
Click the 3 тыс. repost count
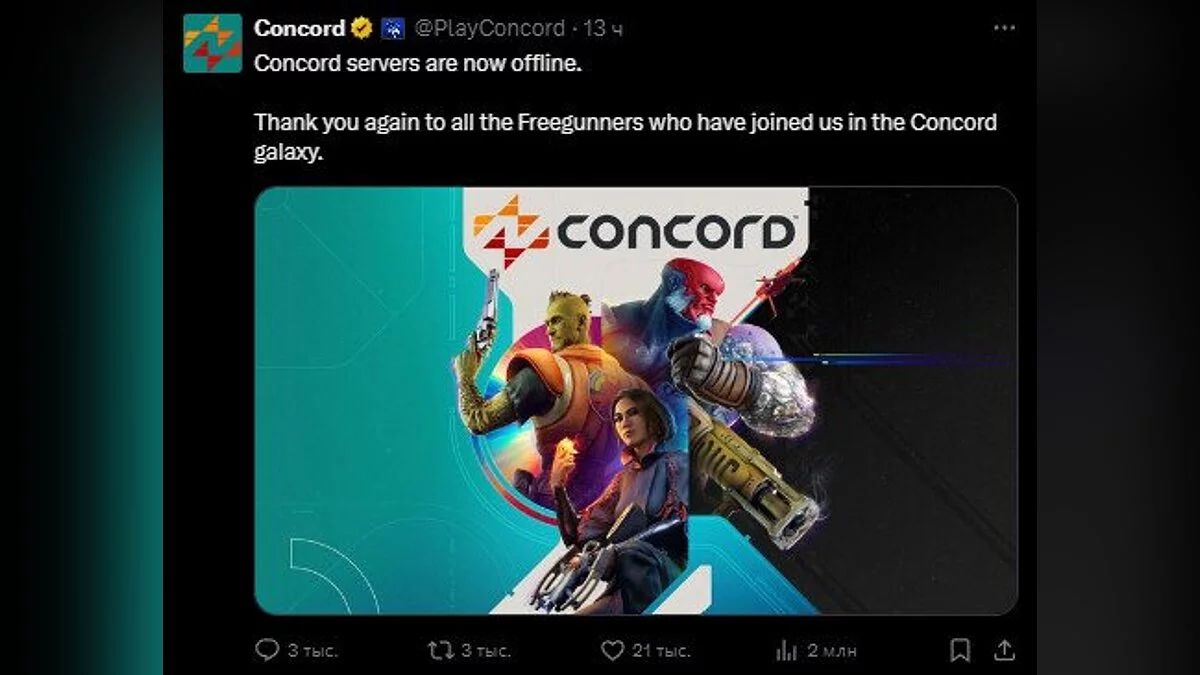pyautogui.click(x=486, y=651)
